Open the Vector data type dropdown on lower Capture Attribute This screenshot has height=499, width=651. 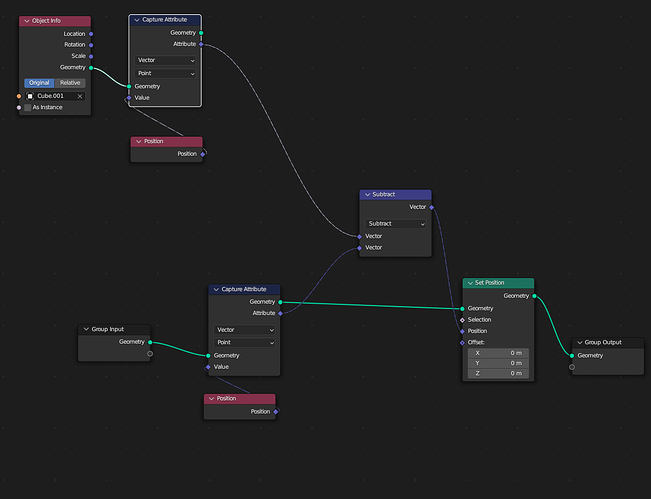(244, 330)
